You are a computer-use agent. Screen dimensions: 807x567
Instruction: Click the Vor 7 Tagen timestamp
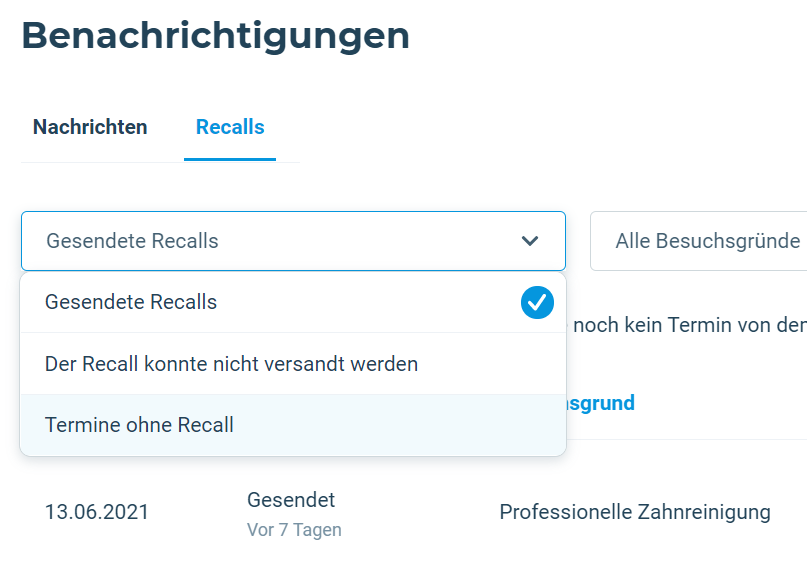pos(294,530)
